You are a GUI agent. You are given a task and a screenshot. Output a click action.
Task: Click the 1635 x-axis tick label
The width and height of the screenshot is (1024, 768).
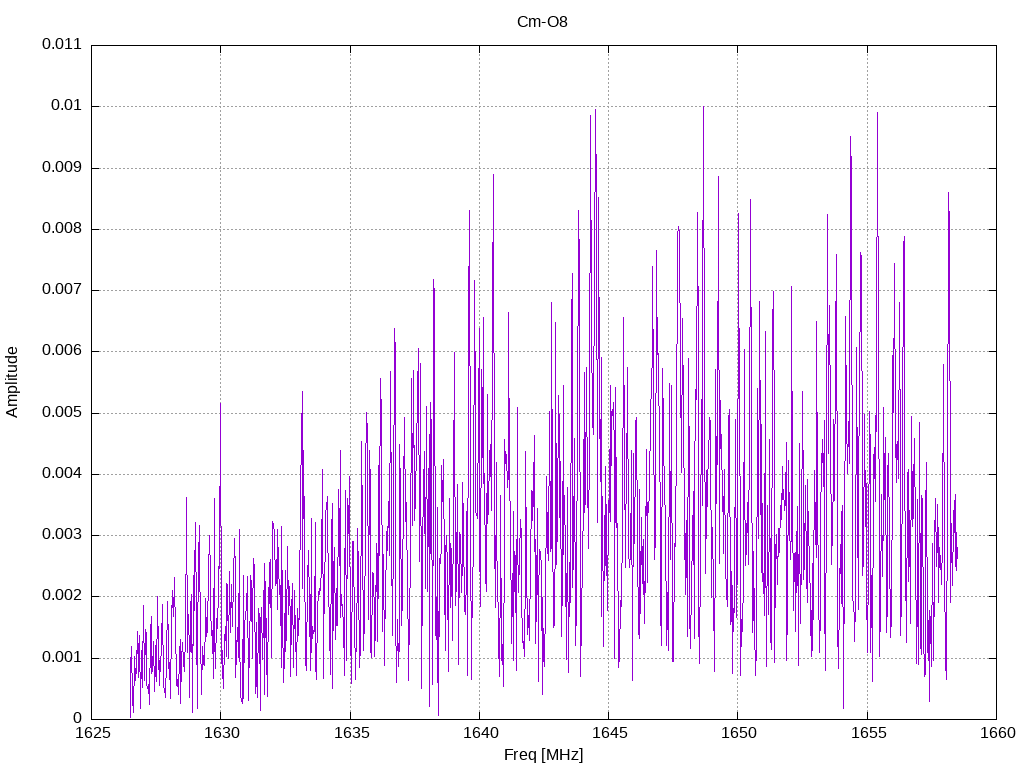pos(351,733)
